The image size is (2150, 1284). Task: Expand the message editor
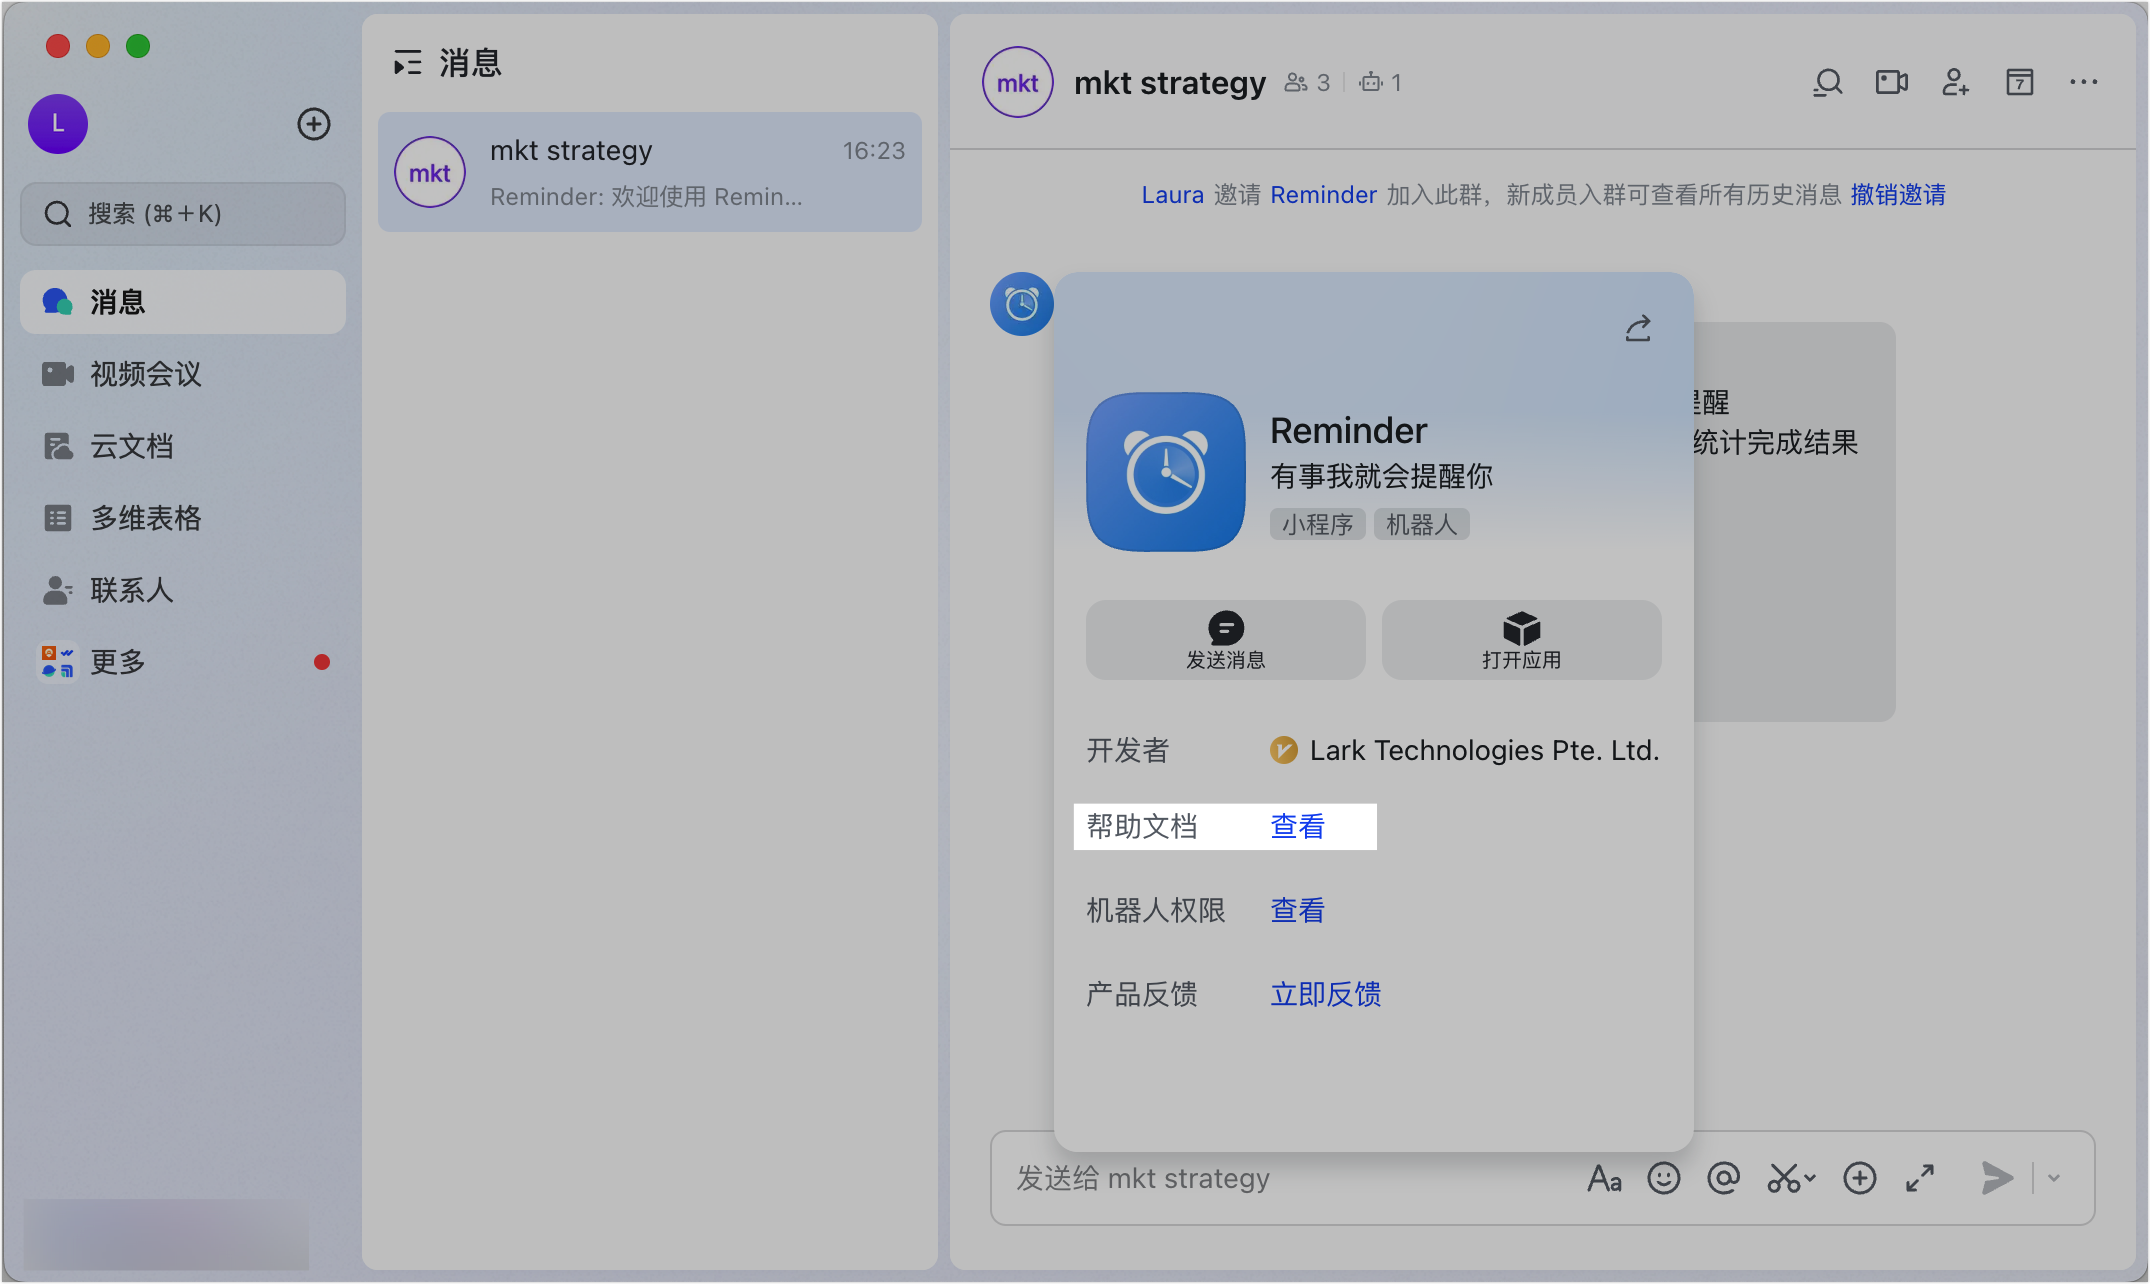pyautogui.click(x=1920, y=1179)
